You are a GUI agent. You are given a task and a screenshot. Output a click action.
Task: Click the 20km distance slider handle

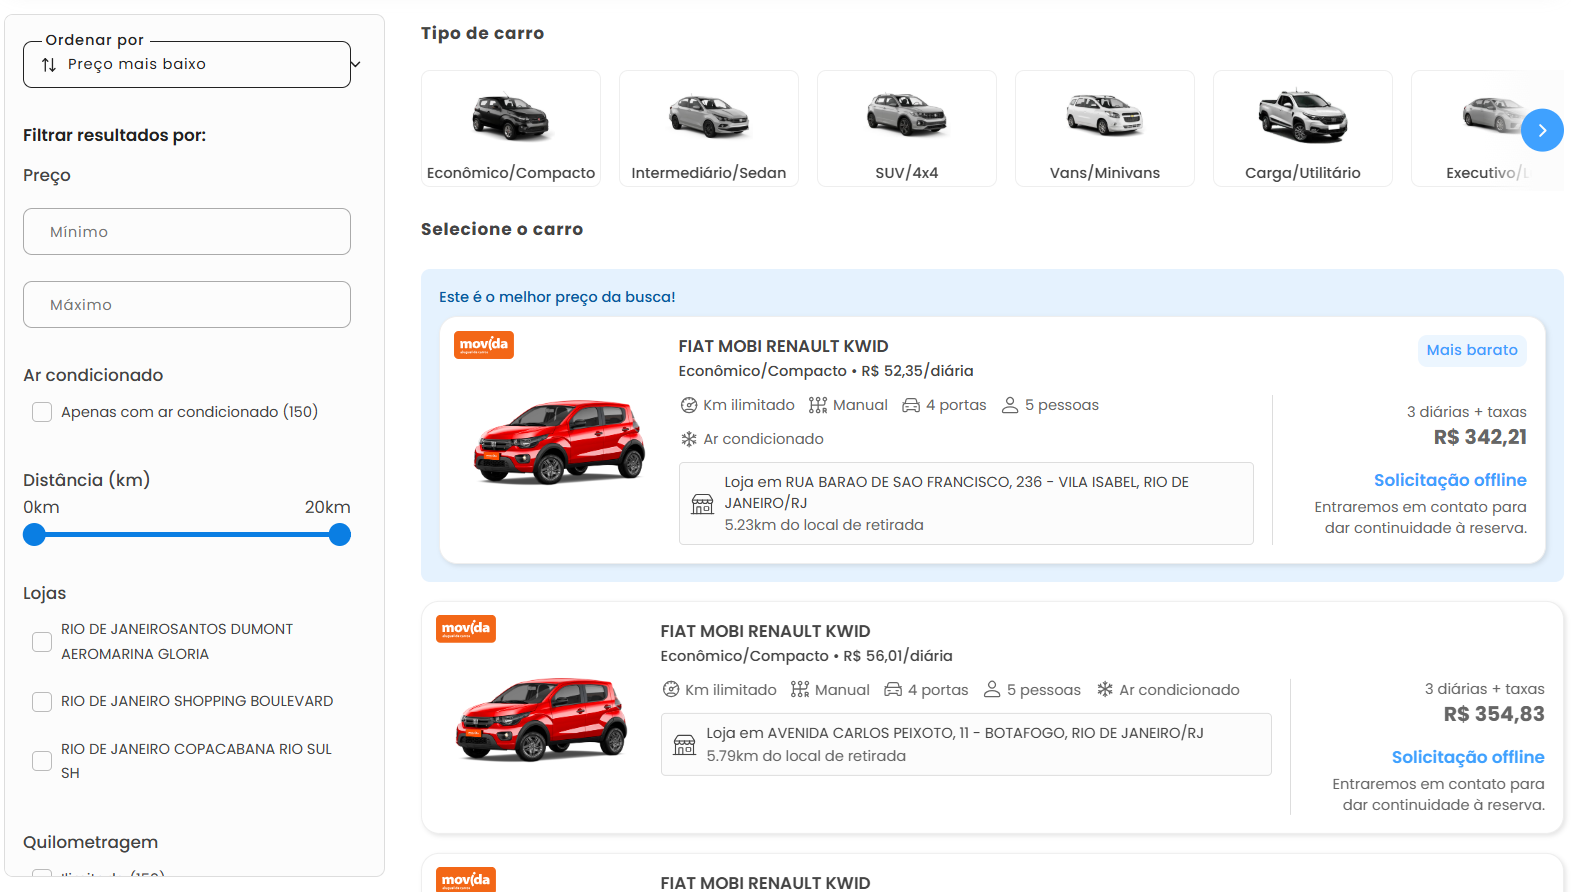(340, 535)
